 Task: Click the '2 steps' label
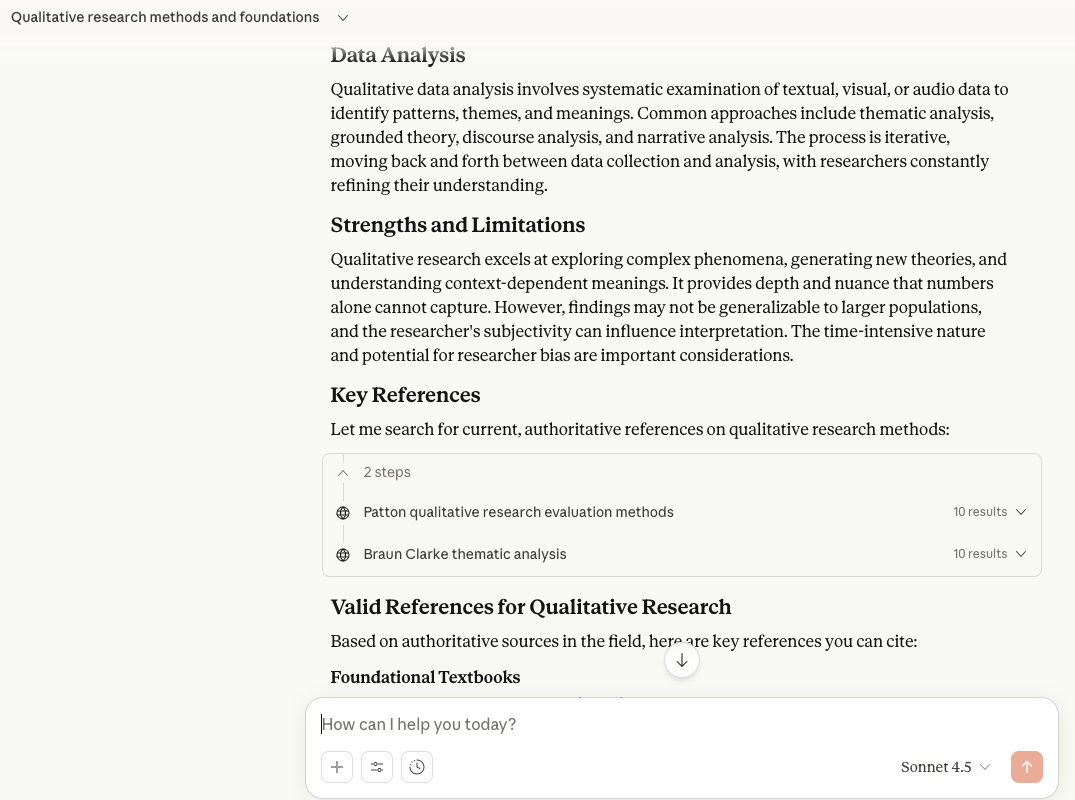[x=387, y=472]
